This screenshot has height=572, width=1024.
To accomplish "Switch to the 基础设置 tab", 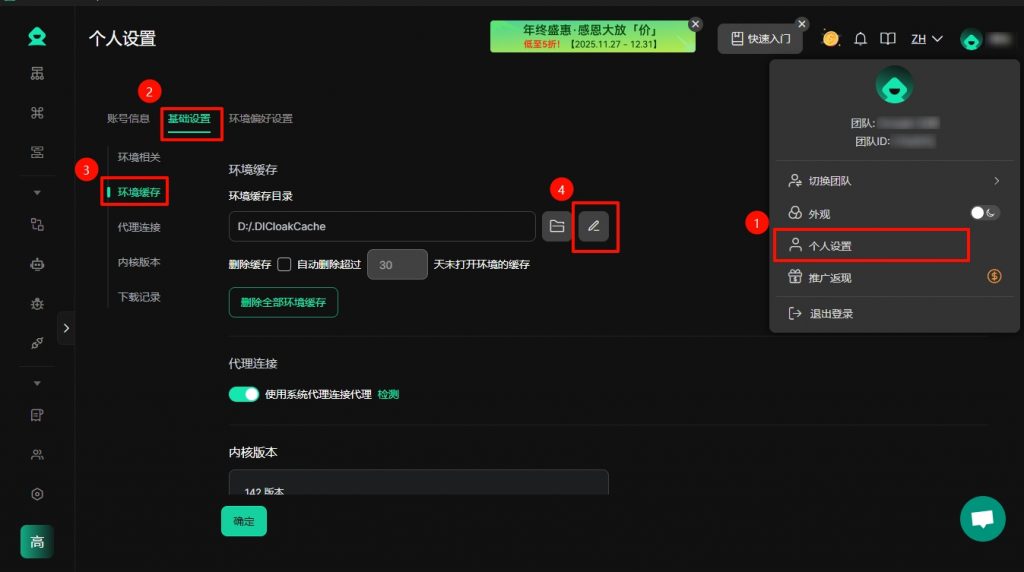I will coord(189,118).
